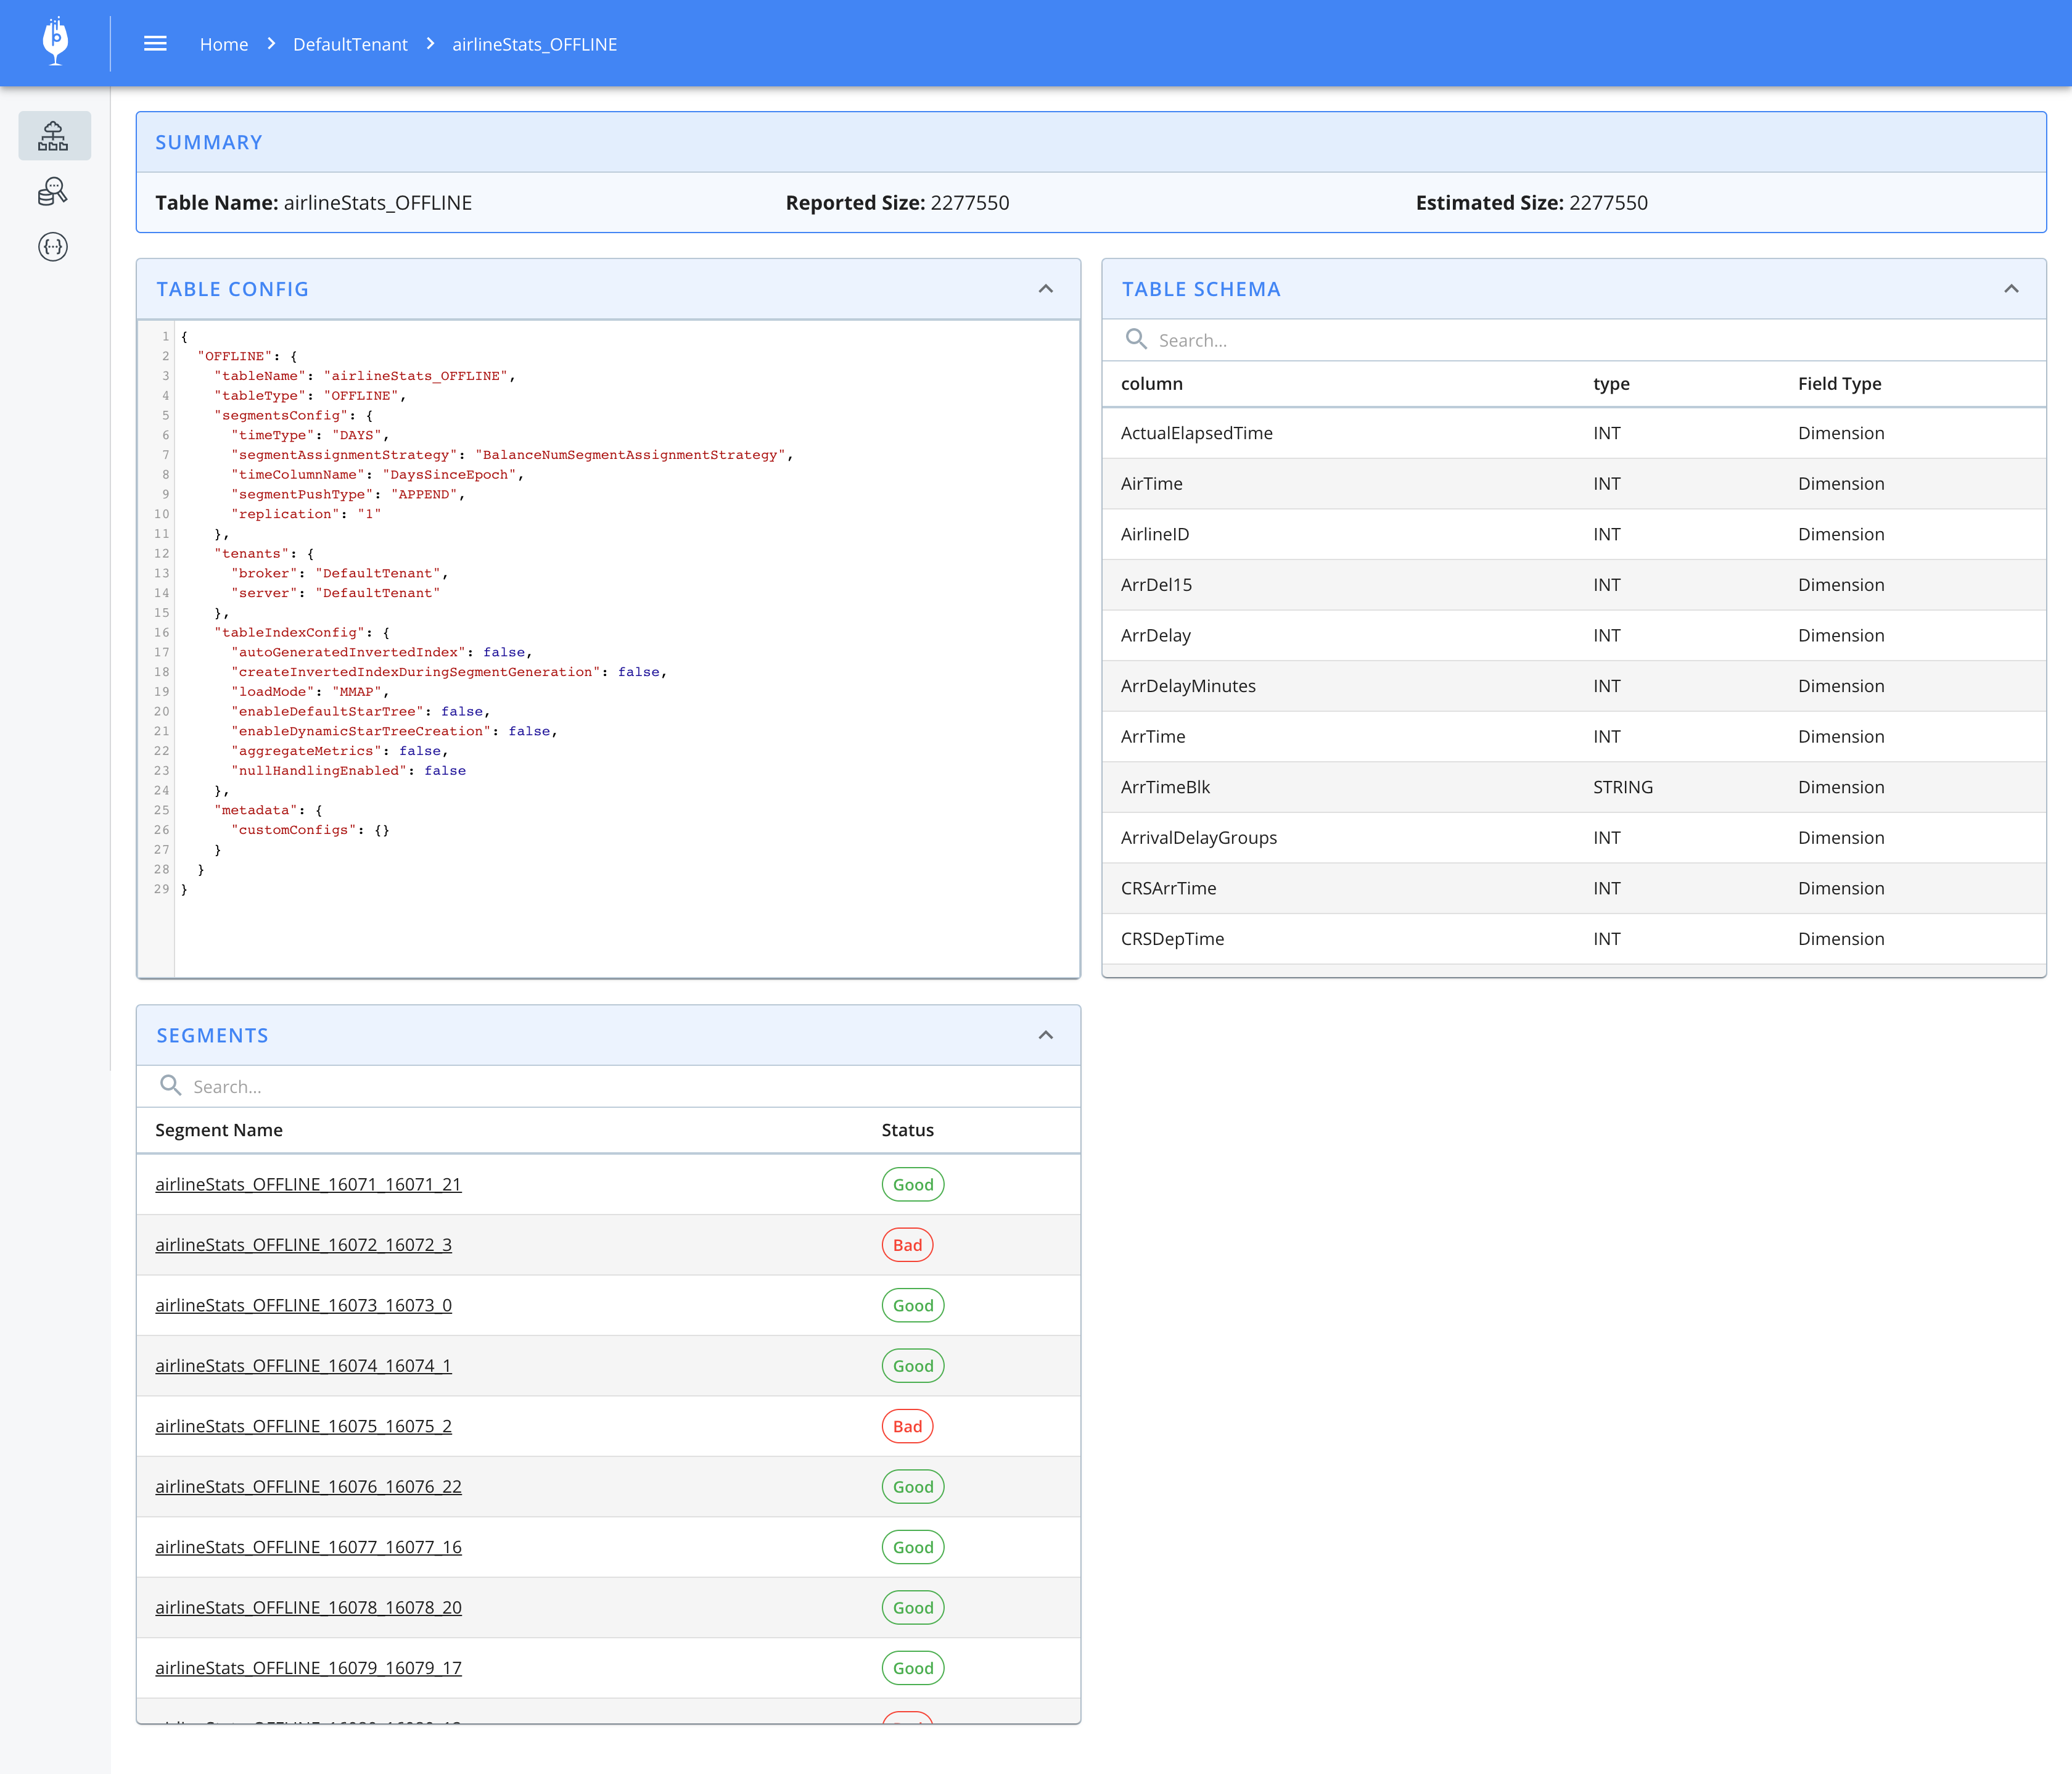
Task: Collapse the Segments panel
Action: tap(1046, 1035)
